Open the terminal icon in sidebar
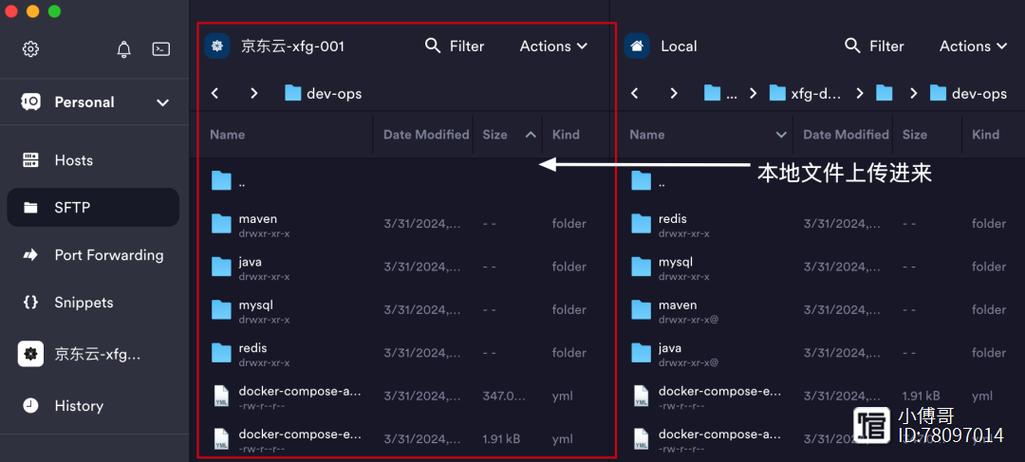The image size is (1025, 462). (x=161, y=49)
